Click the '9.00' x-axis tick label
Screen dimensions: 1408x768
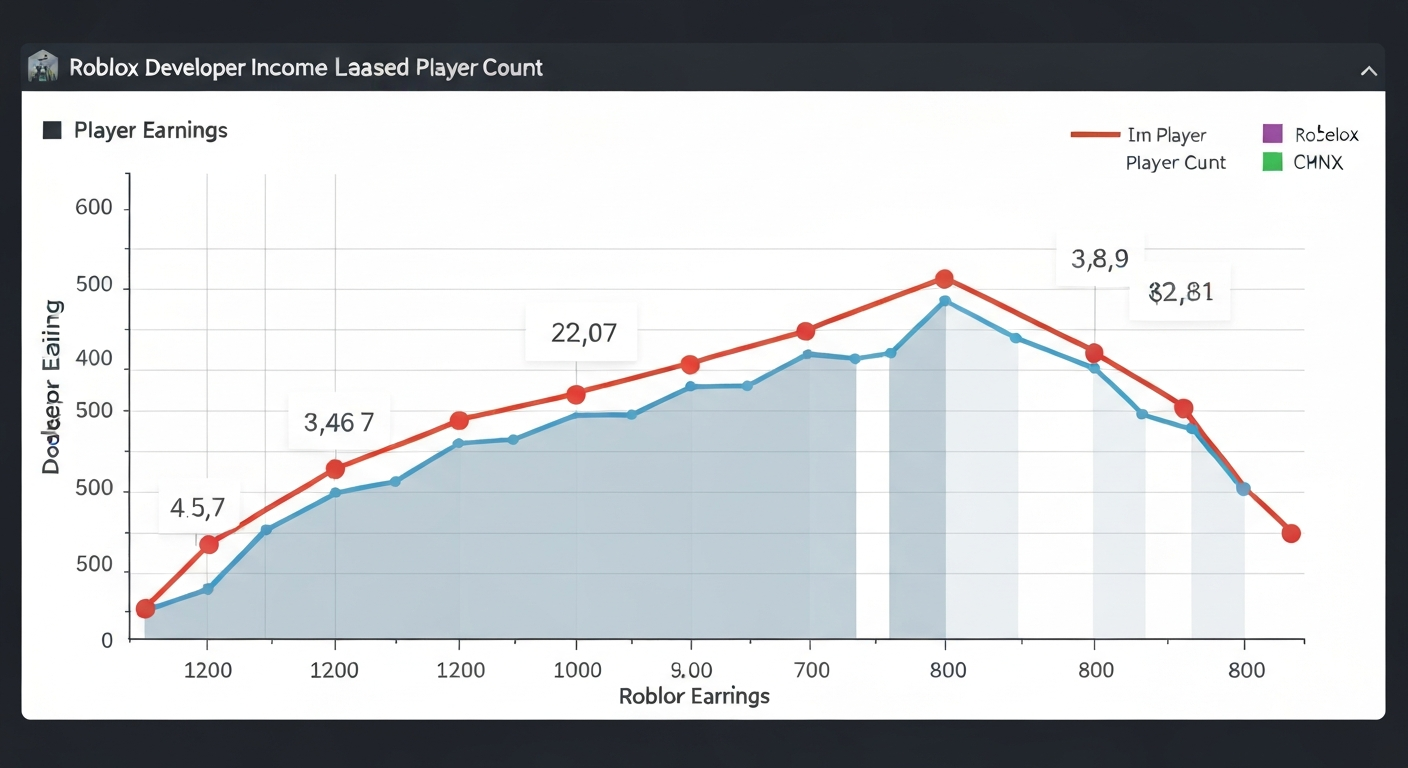pos(691,670)
